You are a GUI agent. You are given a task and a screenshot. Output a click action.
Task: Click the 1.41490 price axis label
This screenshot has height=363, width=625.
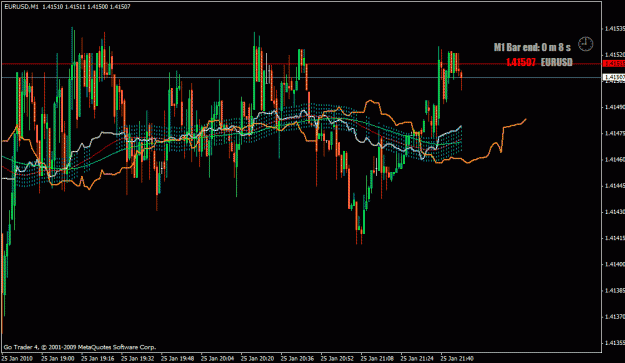pyautogui.click(x=615, y=107)
